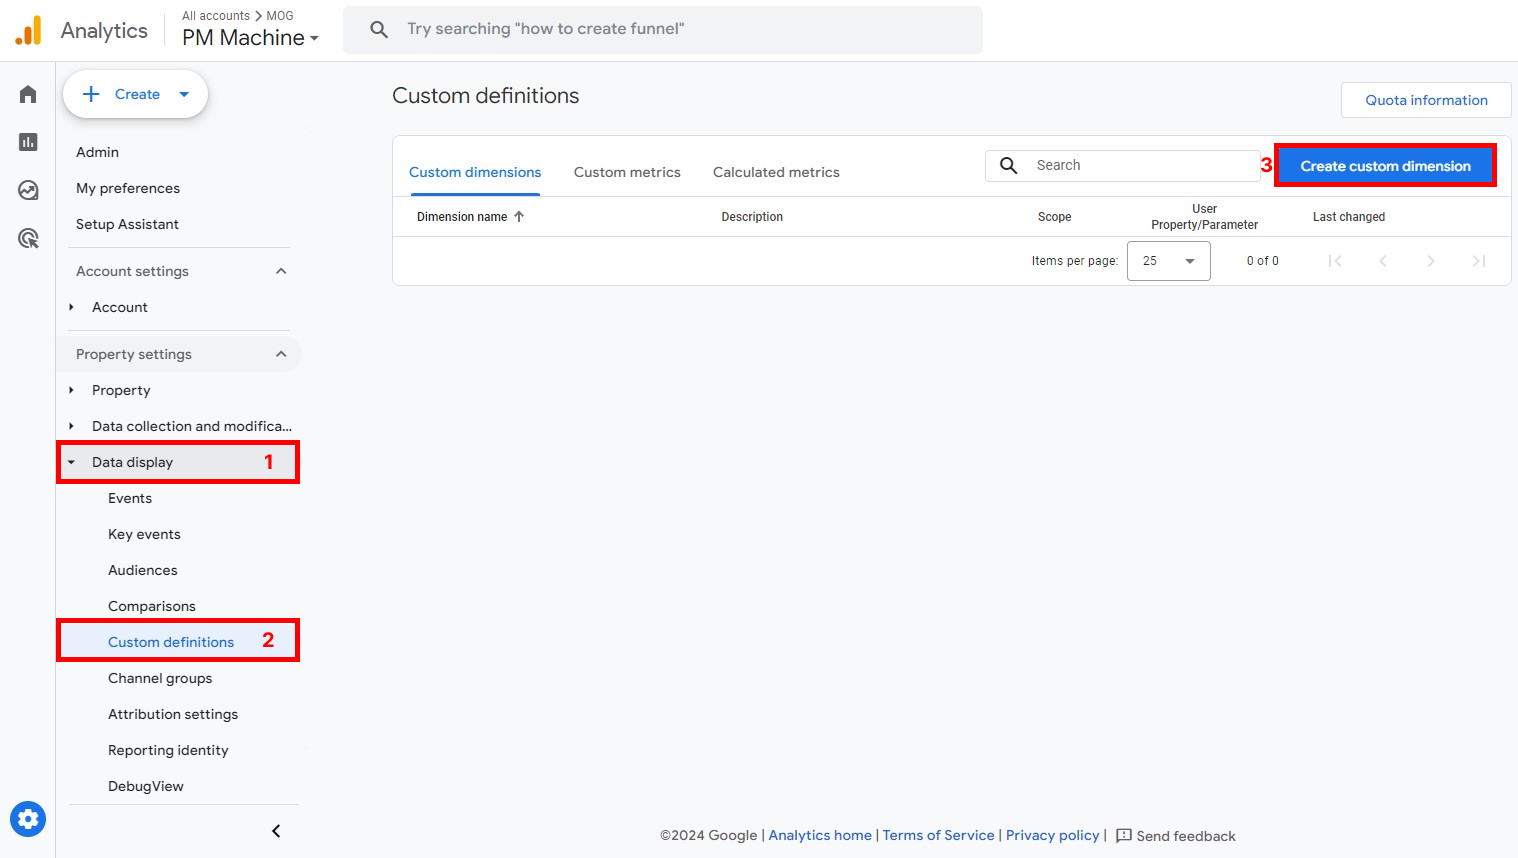Expand Data collection and modification item
This screenshot has width=1518, height=858.
tap(71, 426)
